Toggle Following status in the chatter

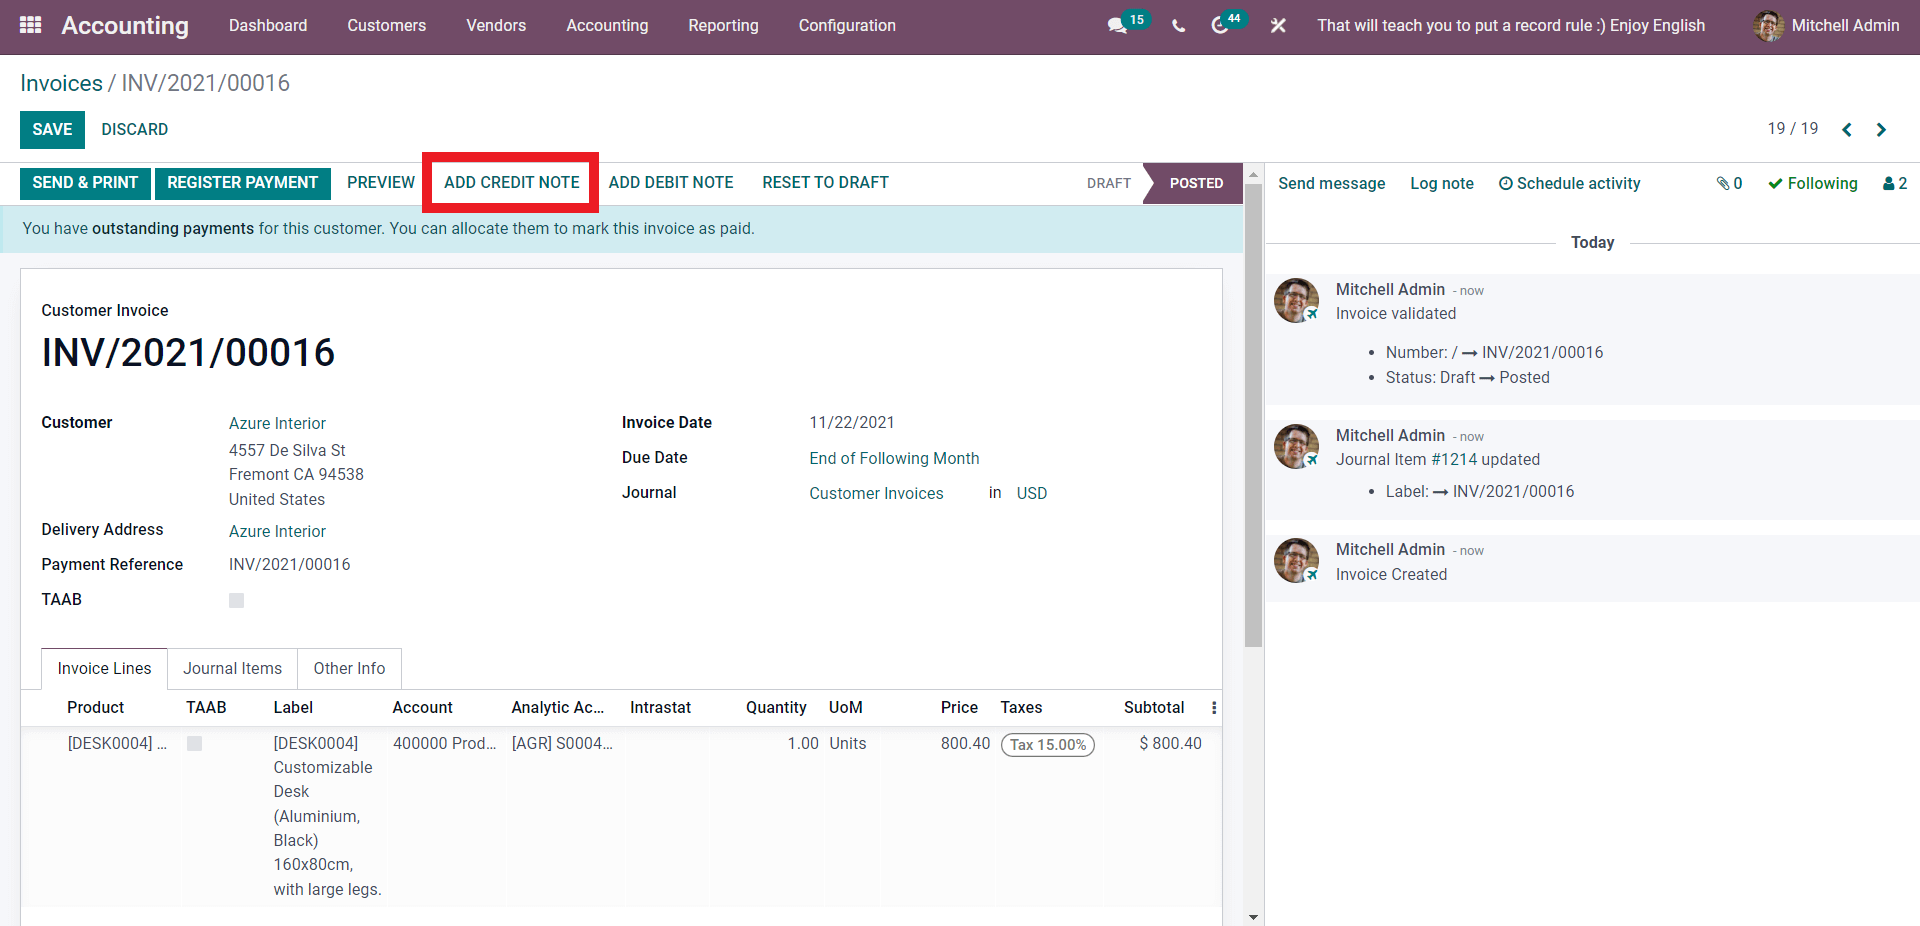[x=1812, y=184]
